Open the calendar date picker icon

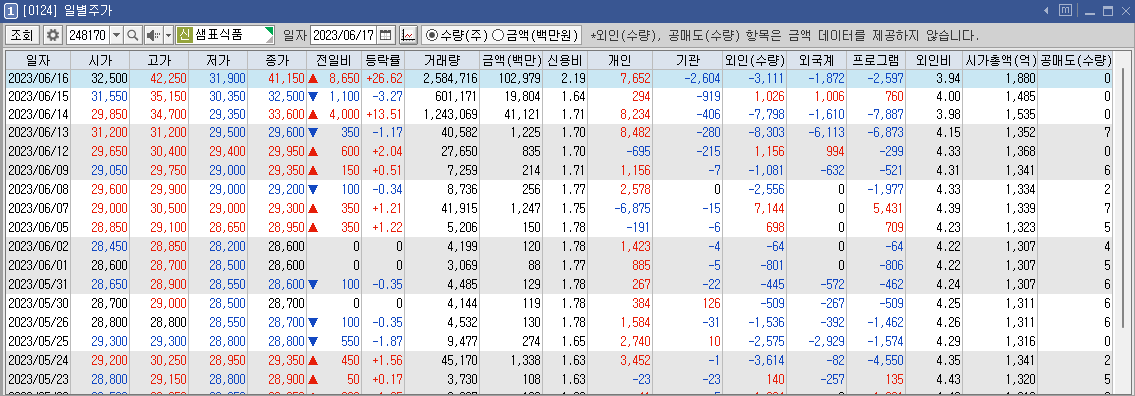(x=386, y=34)
